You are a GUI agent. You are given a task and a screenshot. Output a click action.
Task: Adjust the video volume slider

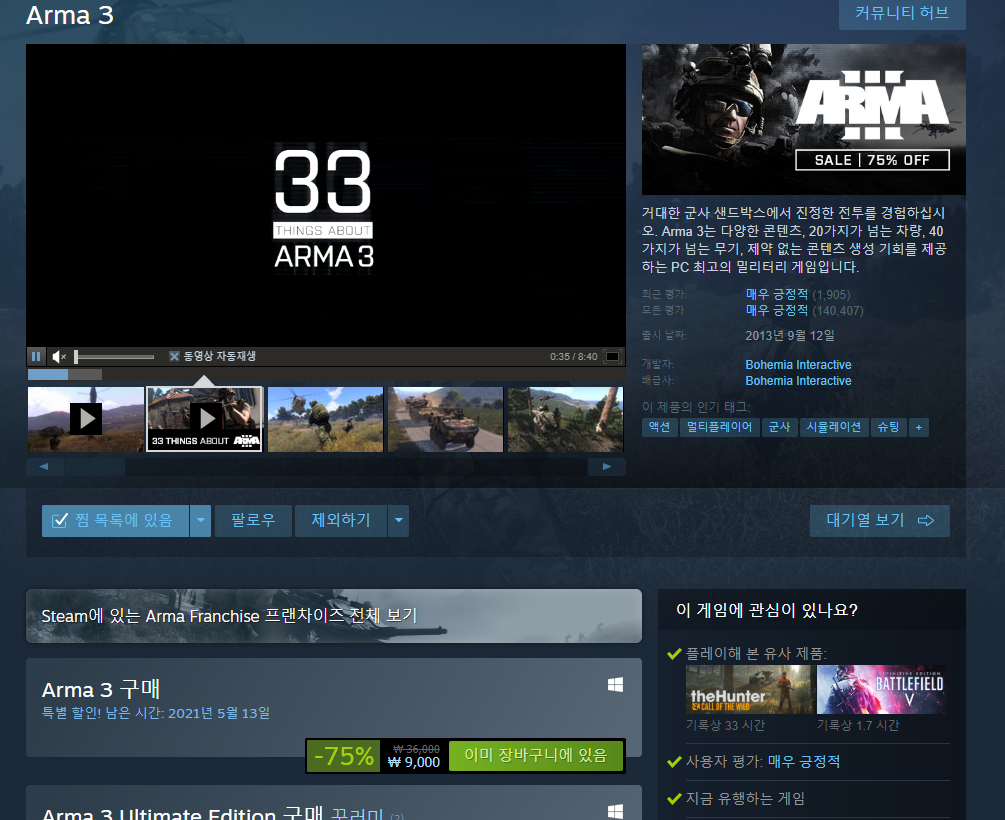[x=114, y=356]
